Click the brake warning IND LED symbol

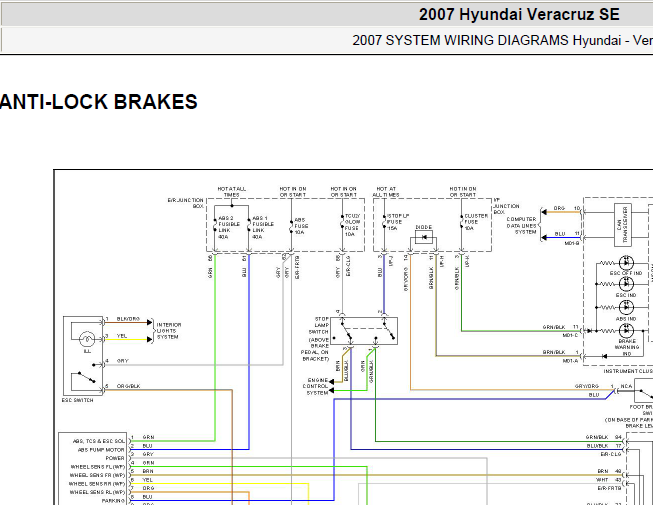point(626,331)
